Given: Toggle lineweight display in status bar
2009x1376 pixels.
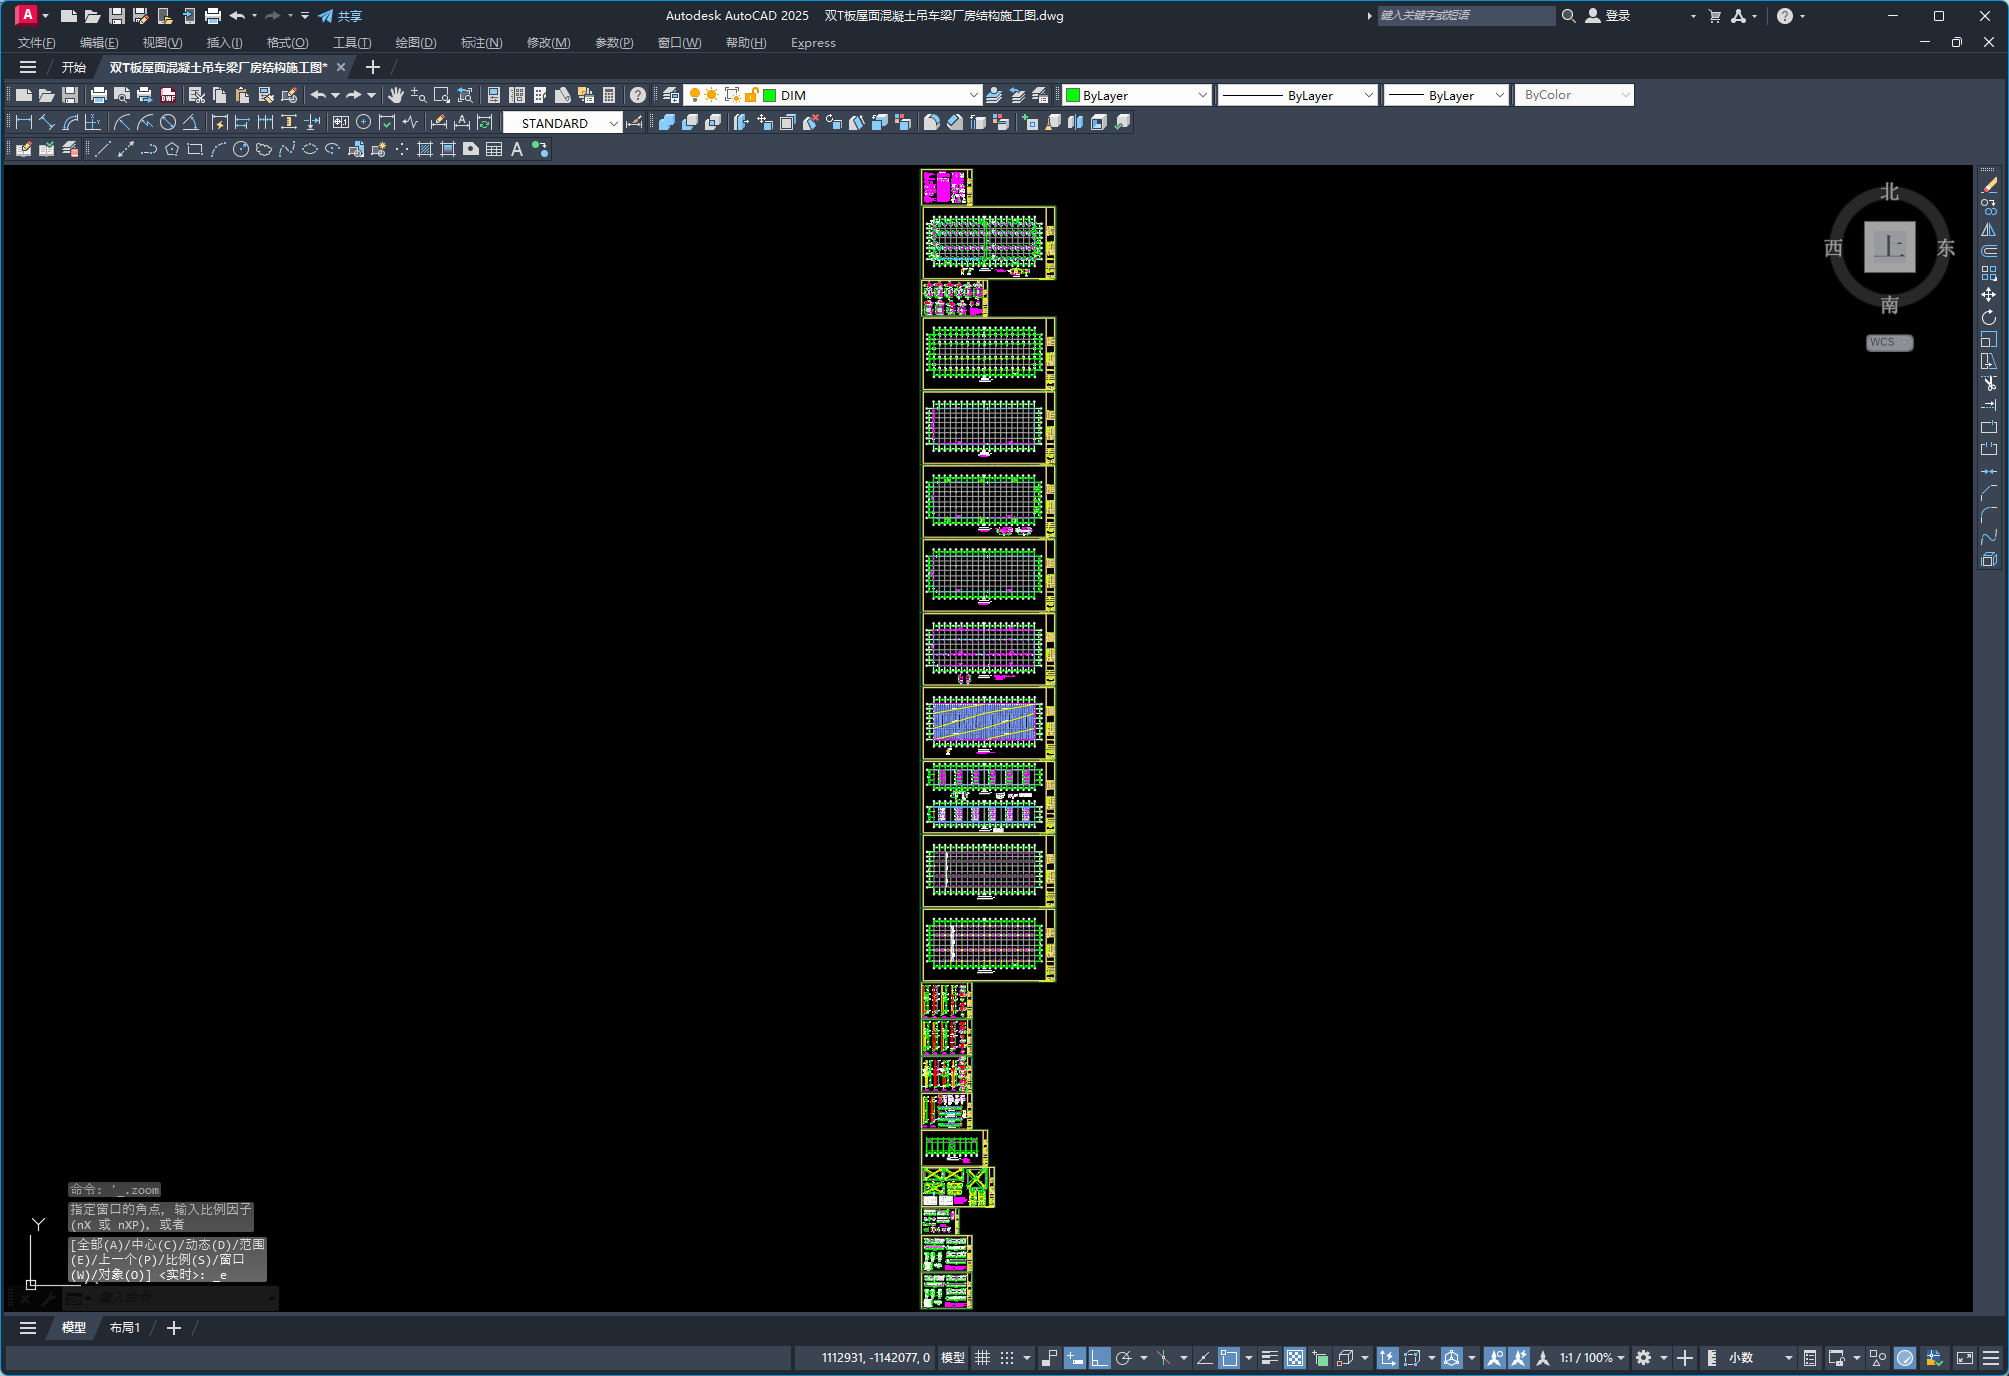Looking at the screenshot, I should (1270, 1357).
